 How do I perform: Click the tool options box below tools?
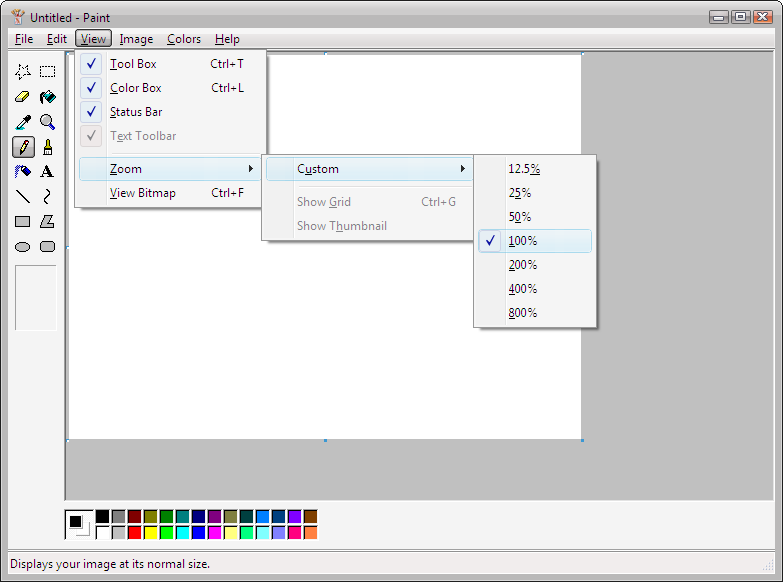36,298
